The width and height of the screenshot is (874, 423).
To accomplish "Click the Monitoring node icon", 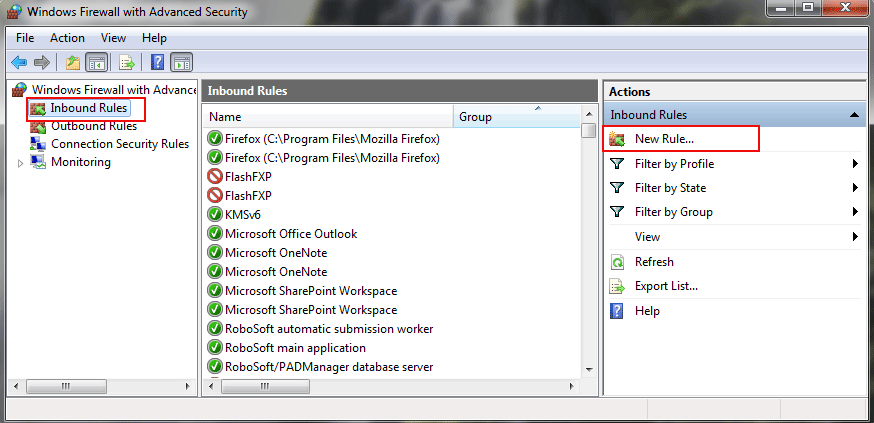I will (x=38, y=162).
